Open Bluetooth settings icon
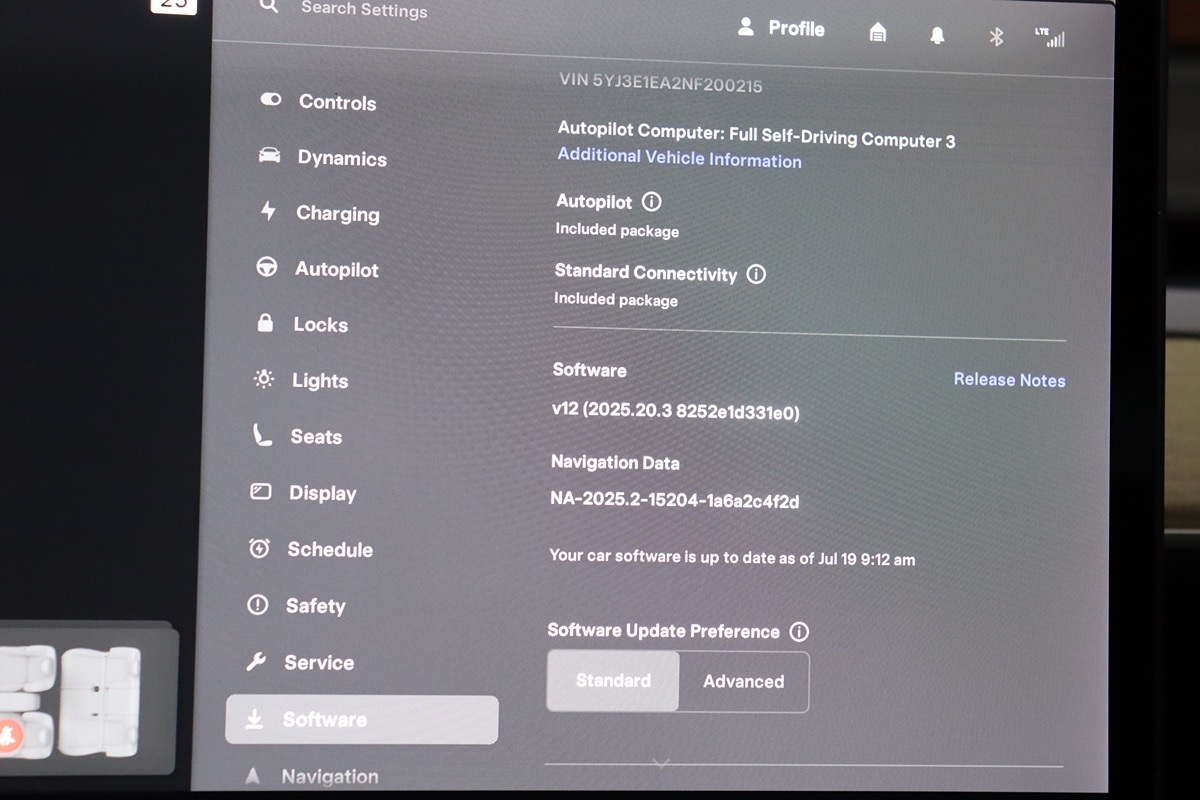 tap(996, 37)
